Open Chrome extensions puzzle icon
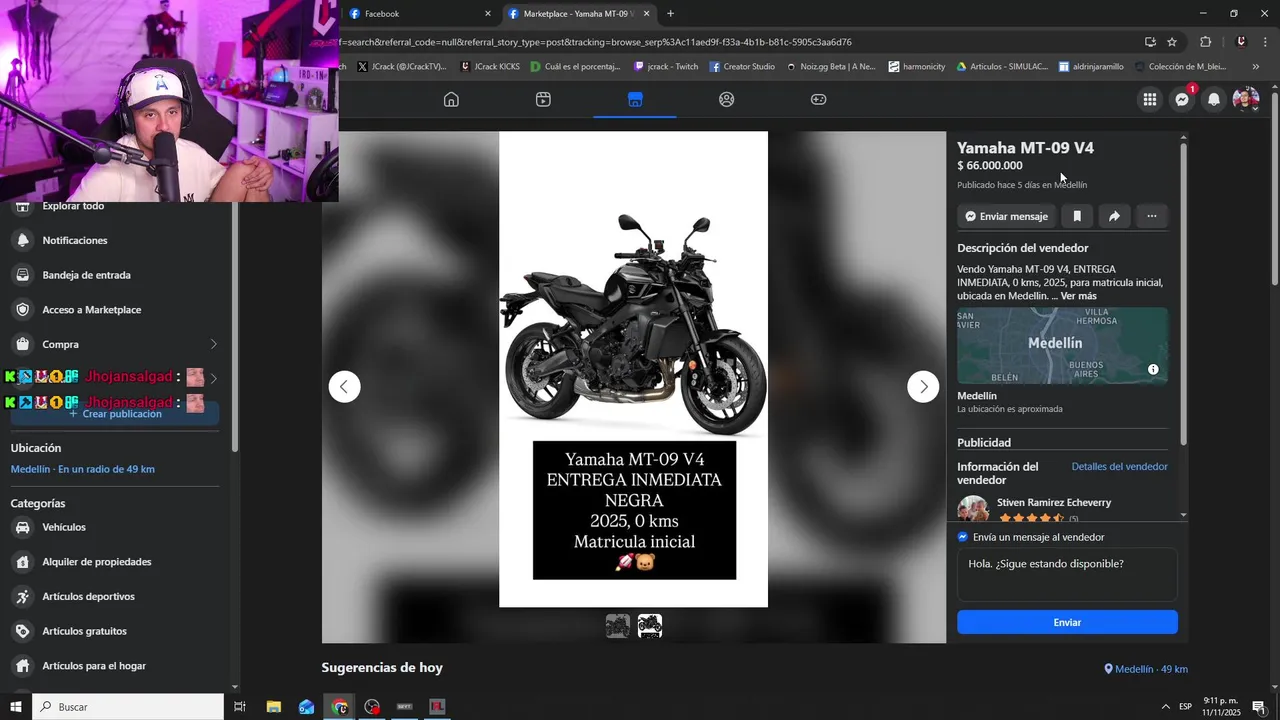Screen dimensions: 1280x720 (x=1205, y=42)
